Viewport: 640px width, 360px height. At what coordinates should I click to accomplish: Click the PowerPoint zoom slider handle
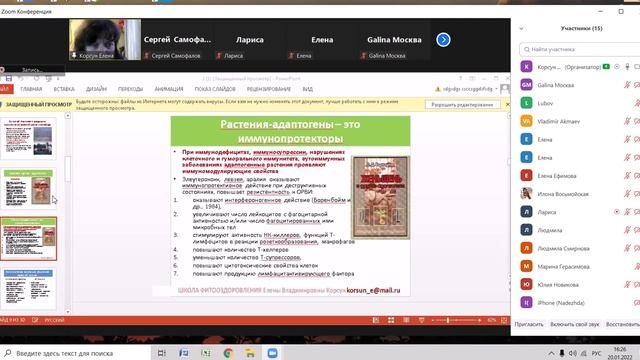tap(448, 320)
